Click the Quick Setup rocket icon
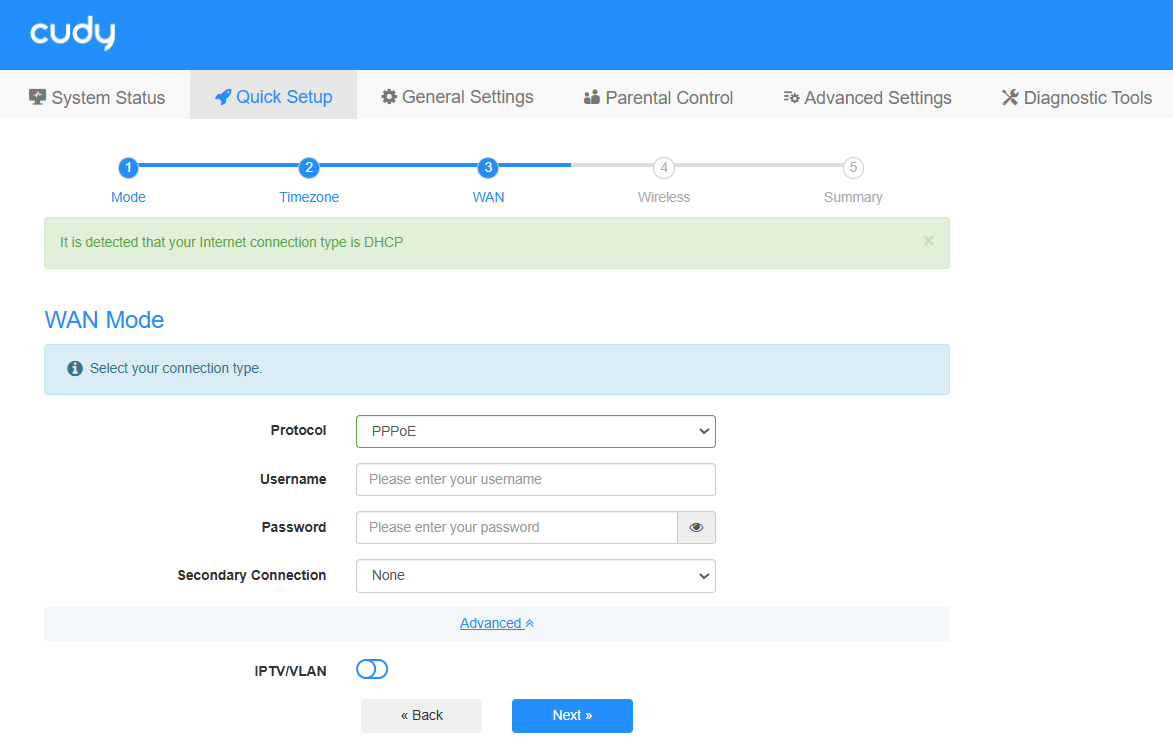The height and width of the screenshot is (745, 1173). click(223, 97)
